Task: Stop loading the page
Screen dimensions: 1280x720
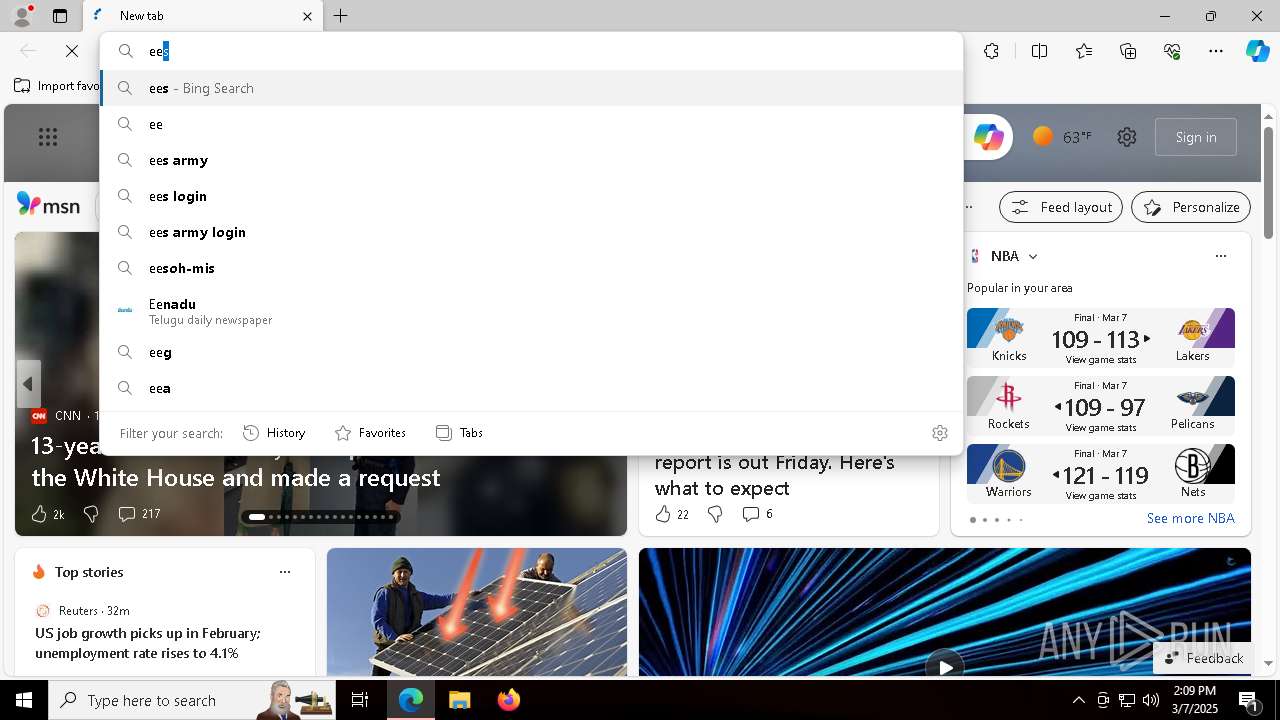Action: tap(72, 51)
